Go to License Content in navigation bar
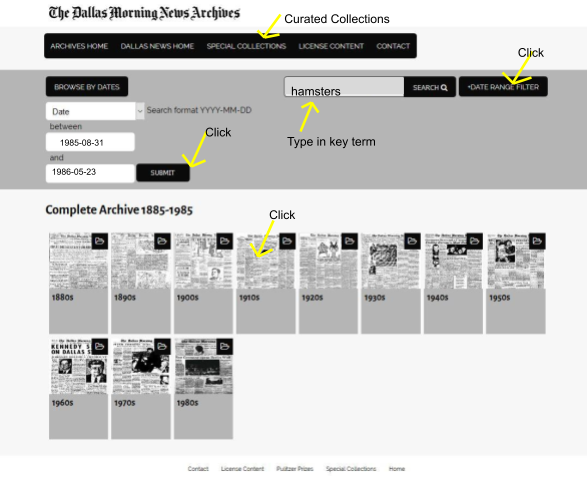Viewport: 587px width, 477px height. pos(331,46)
